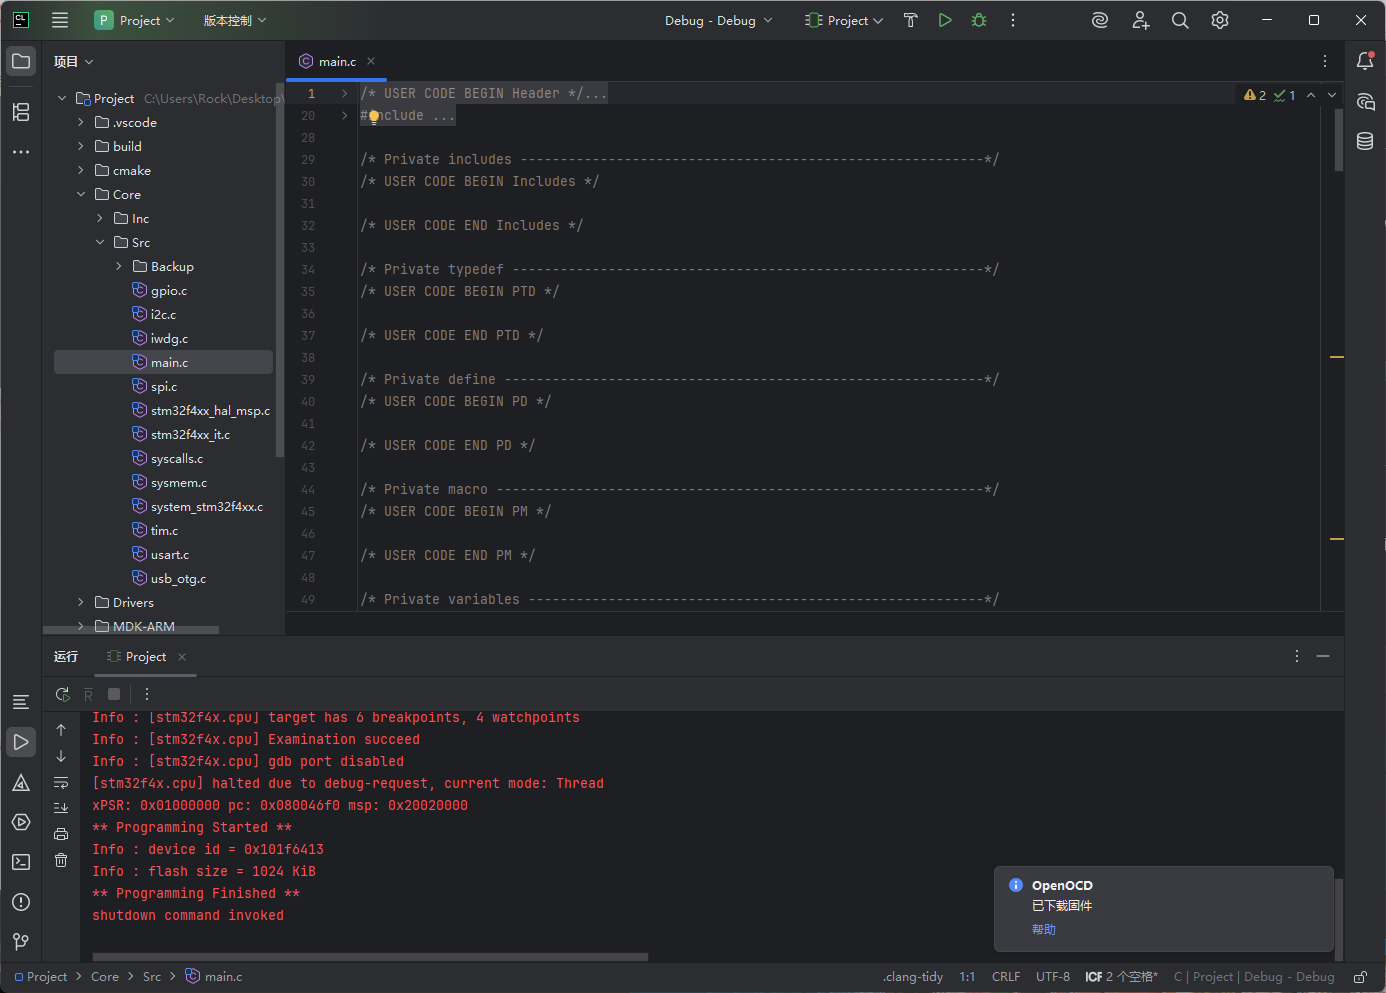Click the console horizontal scrollbar
Screen dimensions: 1386x993
click(370, 957)
